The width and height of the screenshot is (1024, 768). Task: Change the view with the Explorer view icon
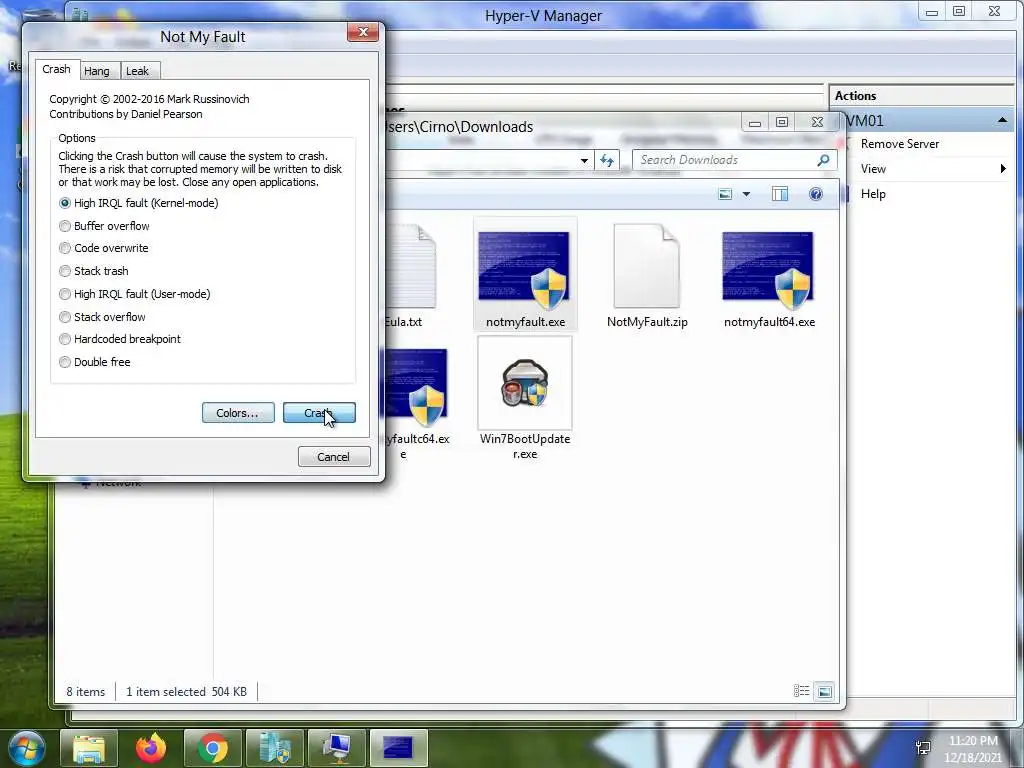click(725, 194)
